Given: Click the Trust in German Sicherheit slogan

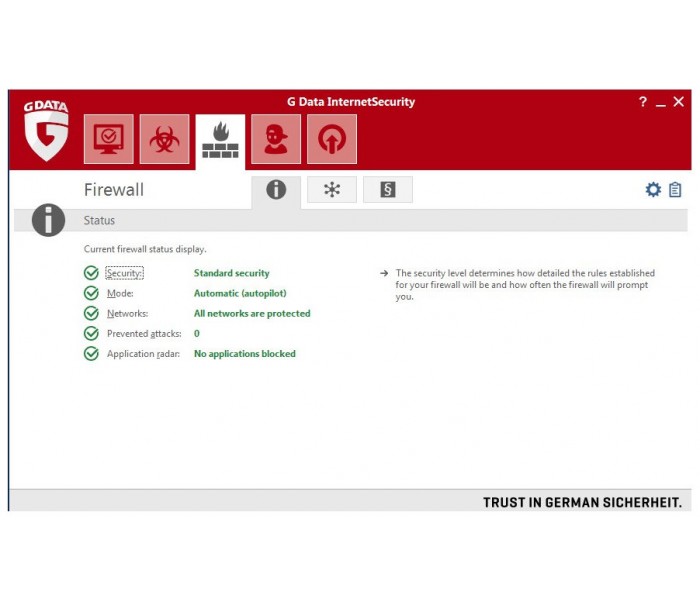Looking at the screenshot, I should [583, 503].
